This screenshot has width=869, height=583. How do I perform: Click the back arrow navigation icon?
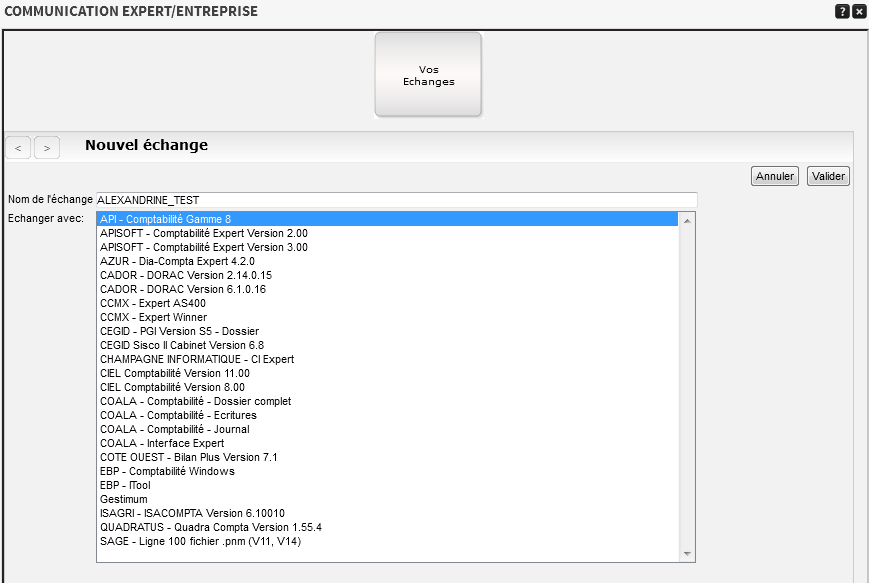(18, 147)
